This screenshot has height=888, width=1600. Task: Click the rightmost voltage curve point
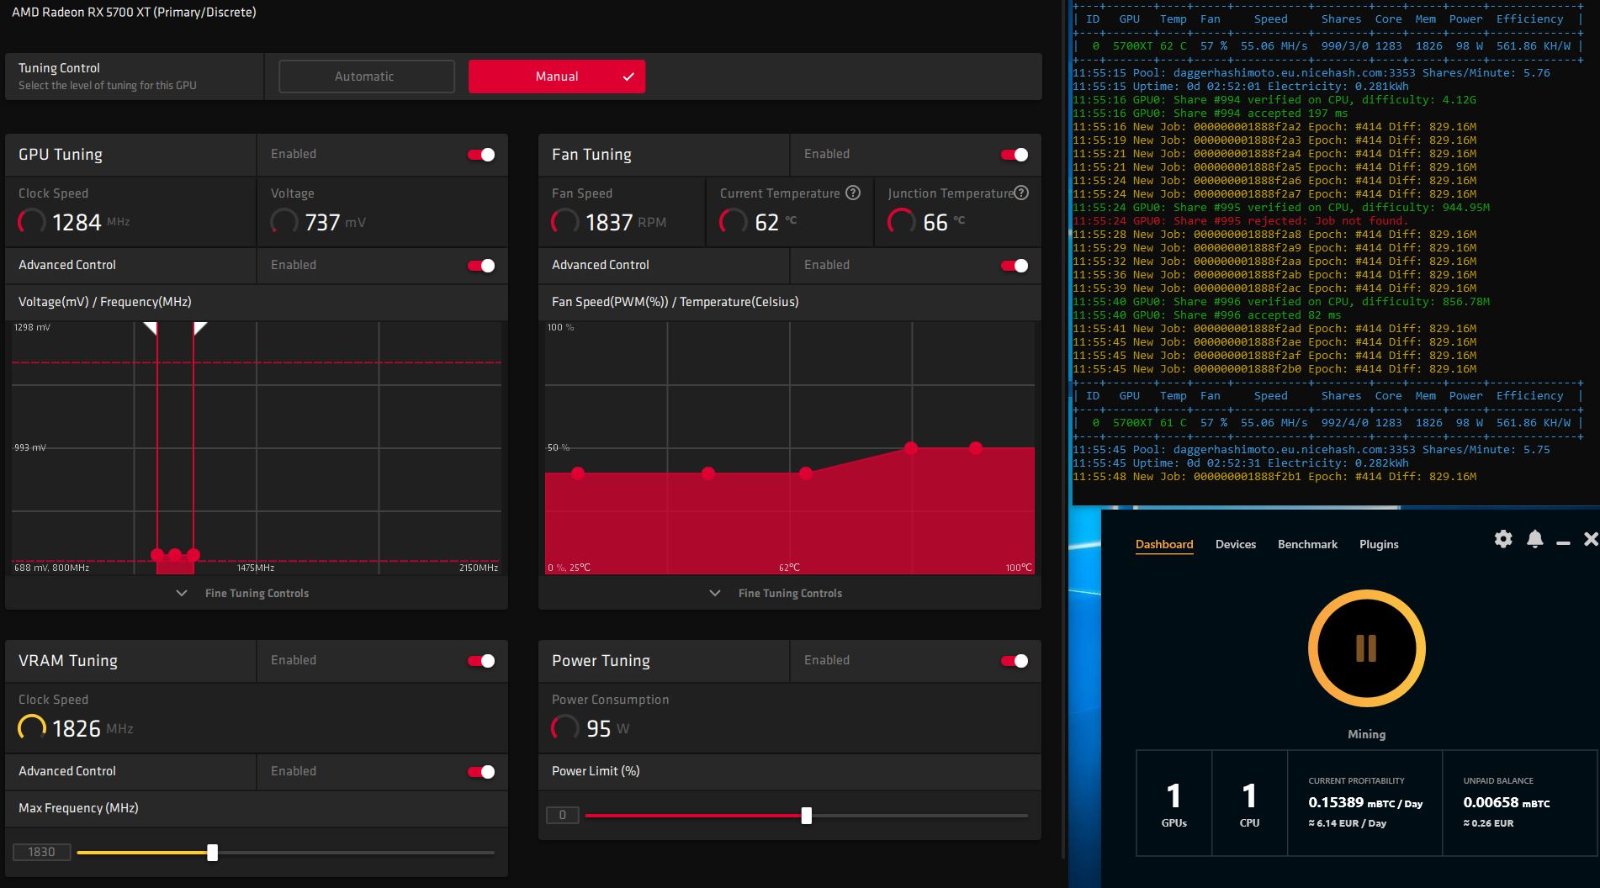193,554
